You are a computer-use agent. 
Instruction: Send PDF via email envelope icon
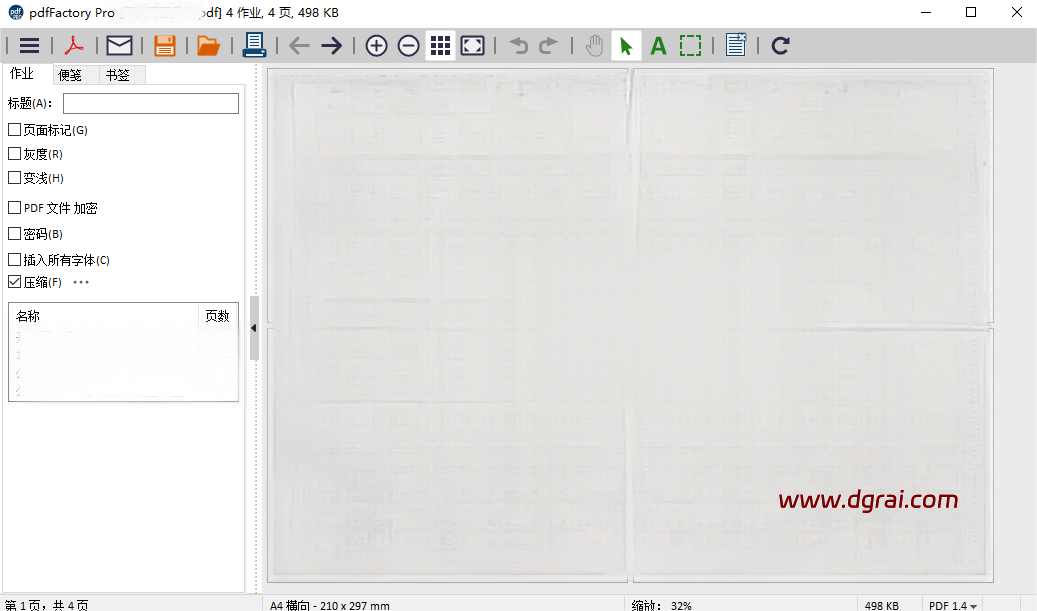click(x=120, y=46)
